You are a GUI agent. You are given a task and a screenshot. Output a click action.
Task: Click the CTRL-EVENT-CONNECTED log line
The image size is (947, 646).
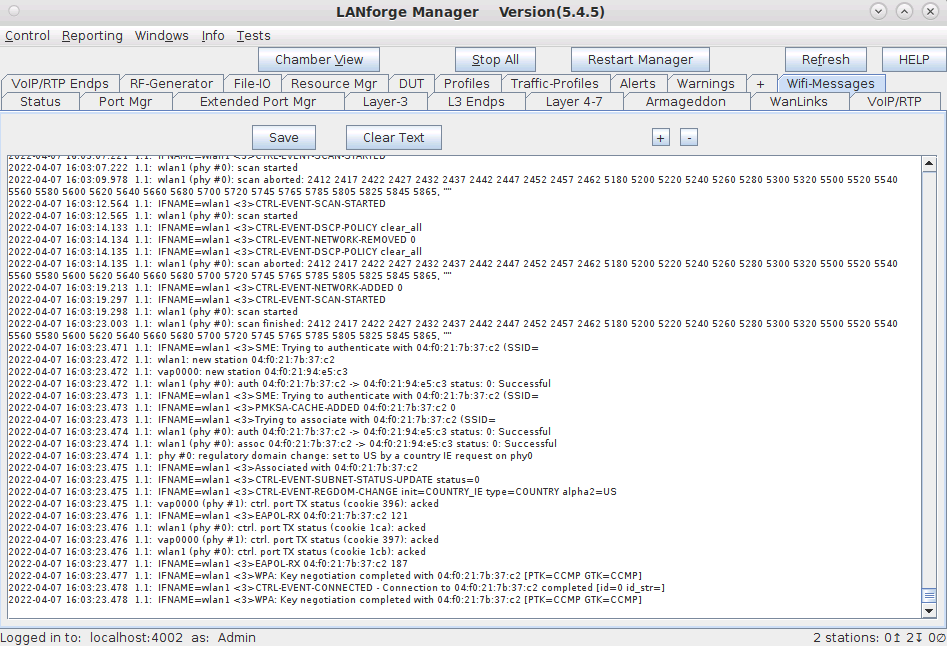tap(336, 588)
